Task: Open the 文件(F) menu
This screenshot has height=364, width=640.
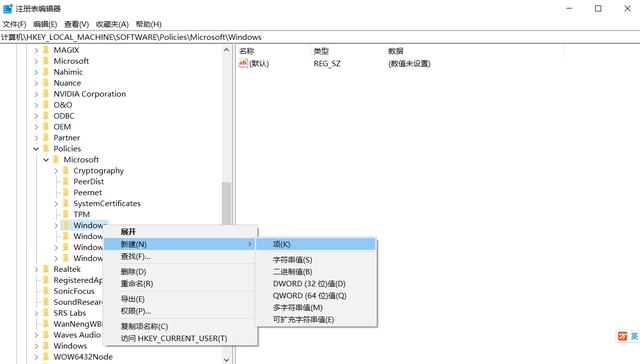Action: point(14,24)
